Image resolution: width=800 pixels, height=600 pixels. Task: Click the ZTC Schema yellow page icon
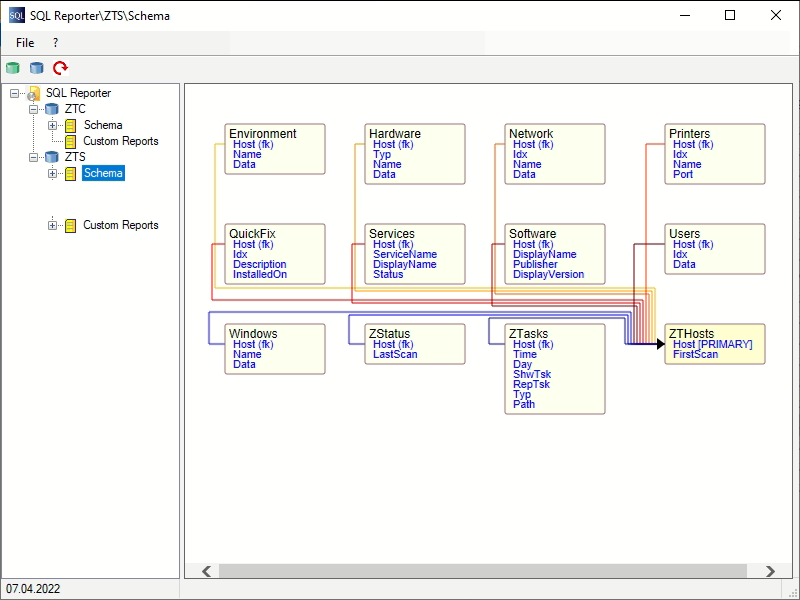pos(70,126)
